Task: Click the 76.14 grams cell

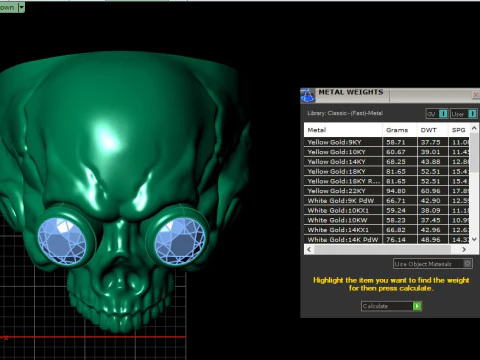Action: click(400, 239)
